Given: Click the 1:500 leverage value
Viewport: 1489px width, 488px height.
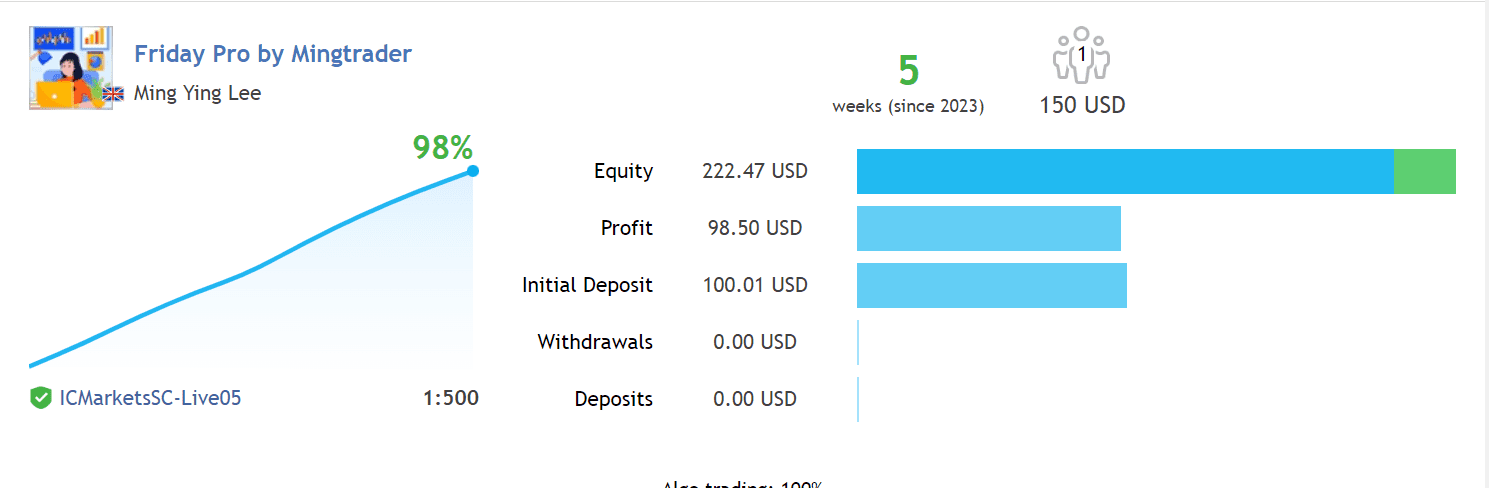Looking at the screenshot, I should (x=451, y=398).
